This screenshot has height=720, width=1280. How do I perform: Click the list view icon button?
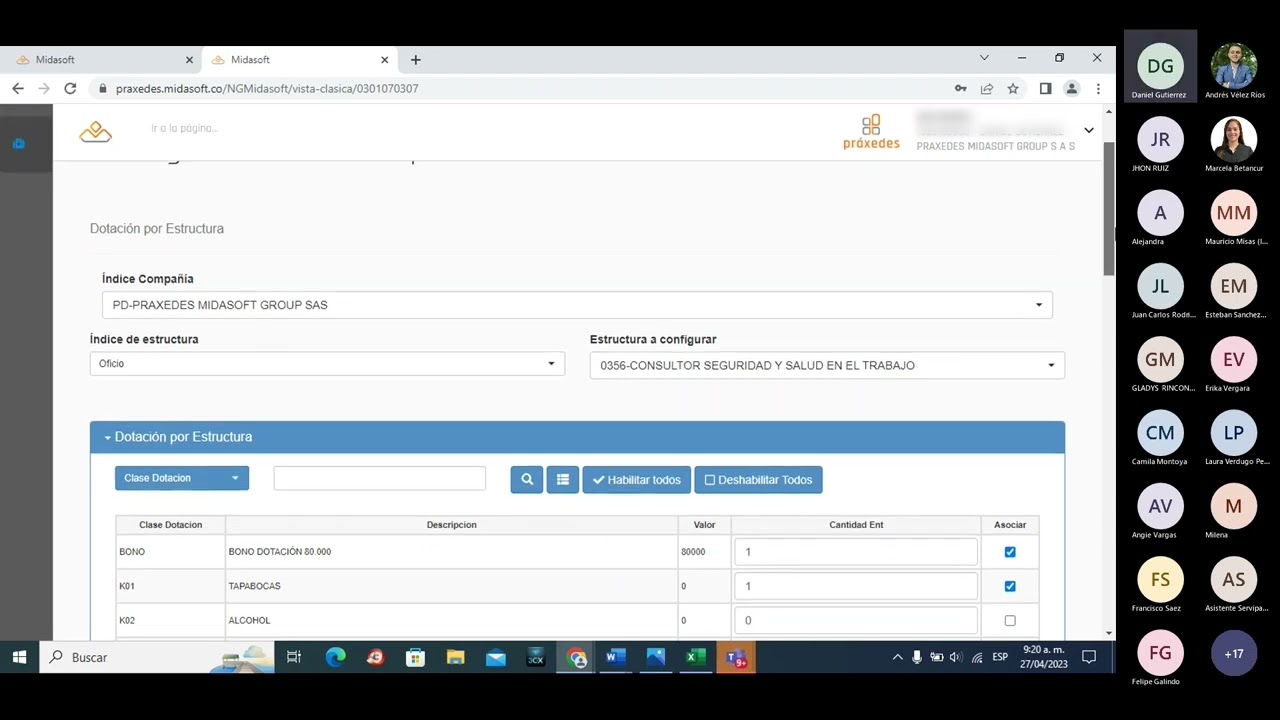562,480
